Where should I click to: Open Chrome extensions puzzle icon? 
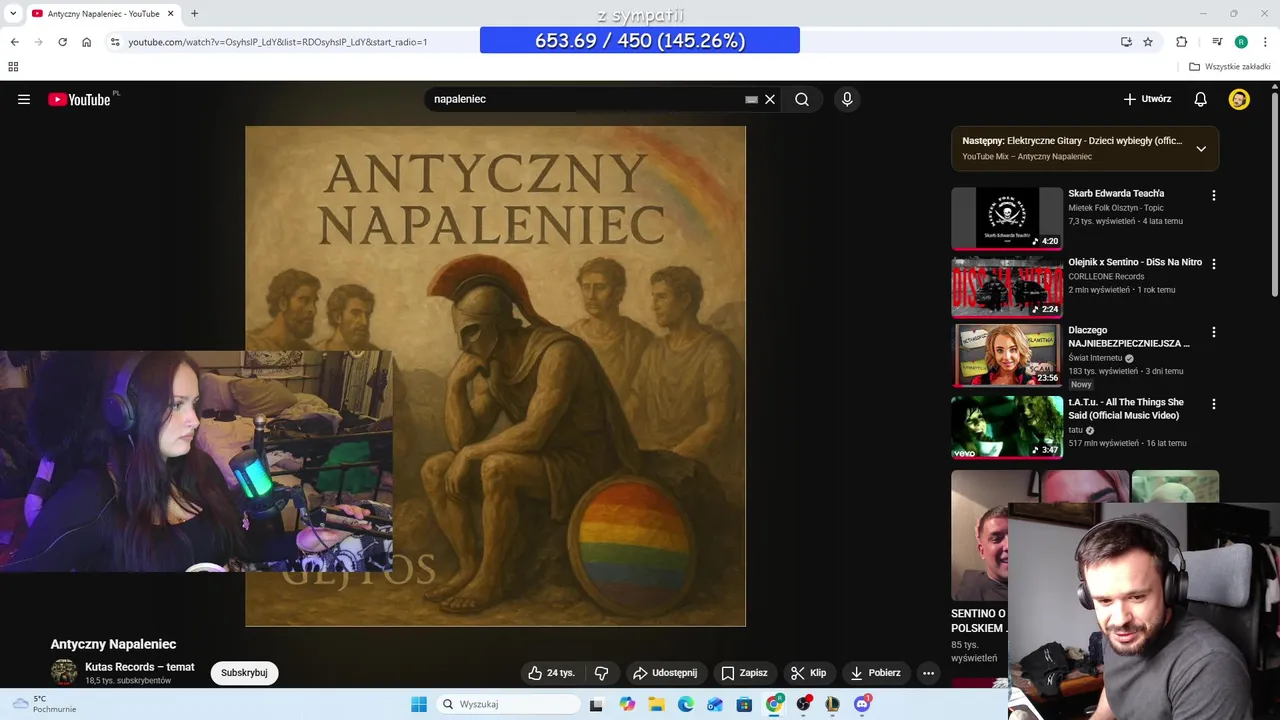click(1182, 42)
